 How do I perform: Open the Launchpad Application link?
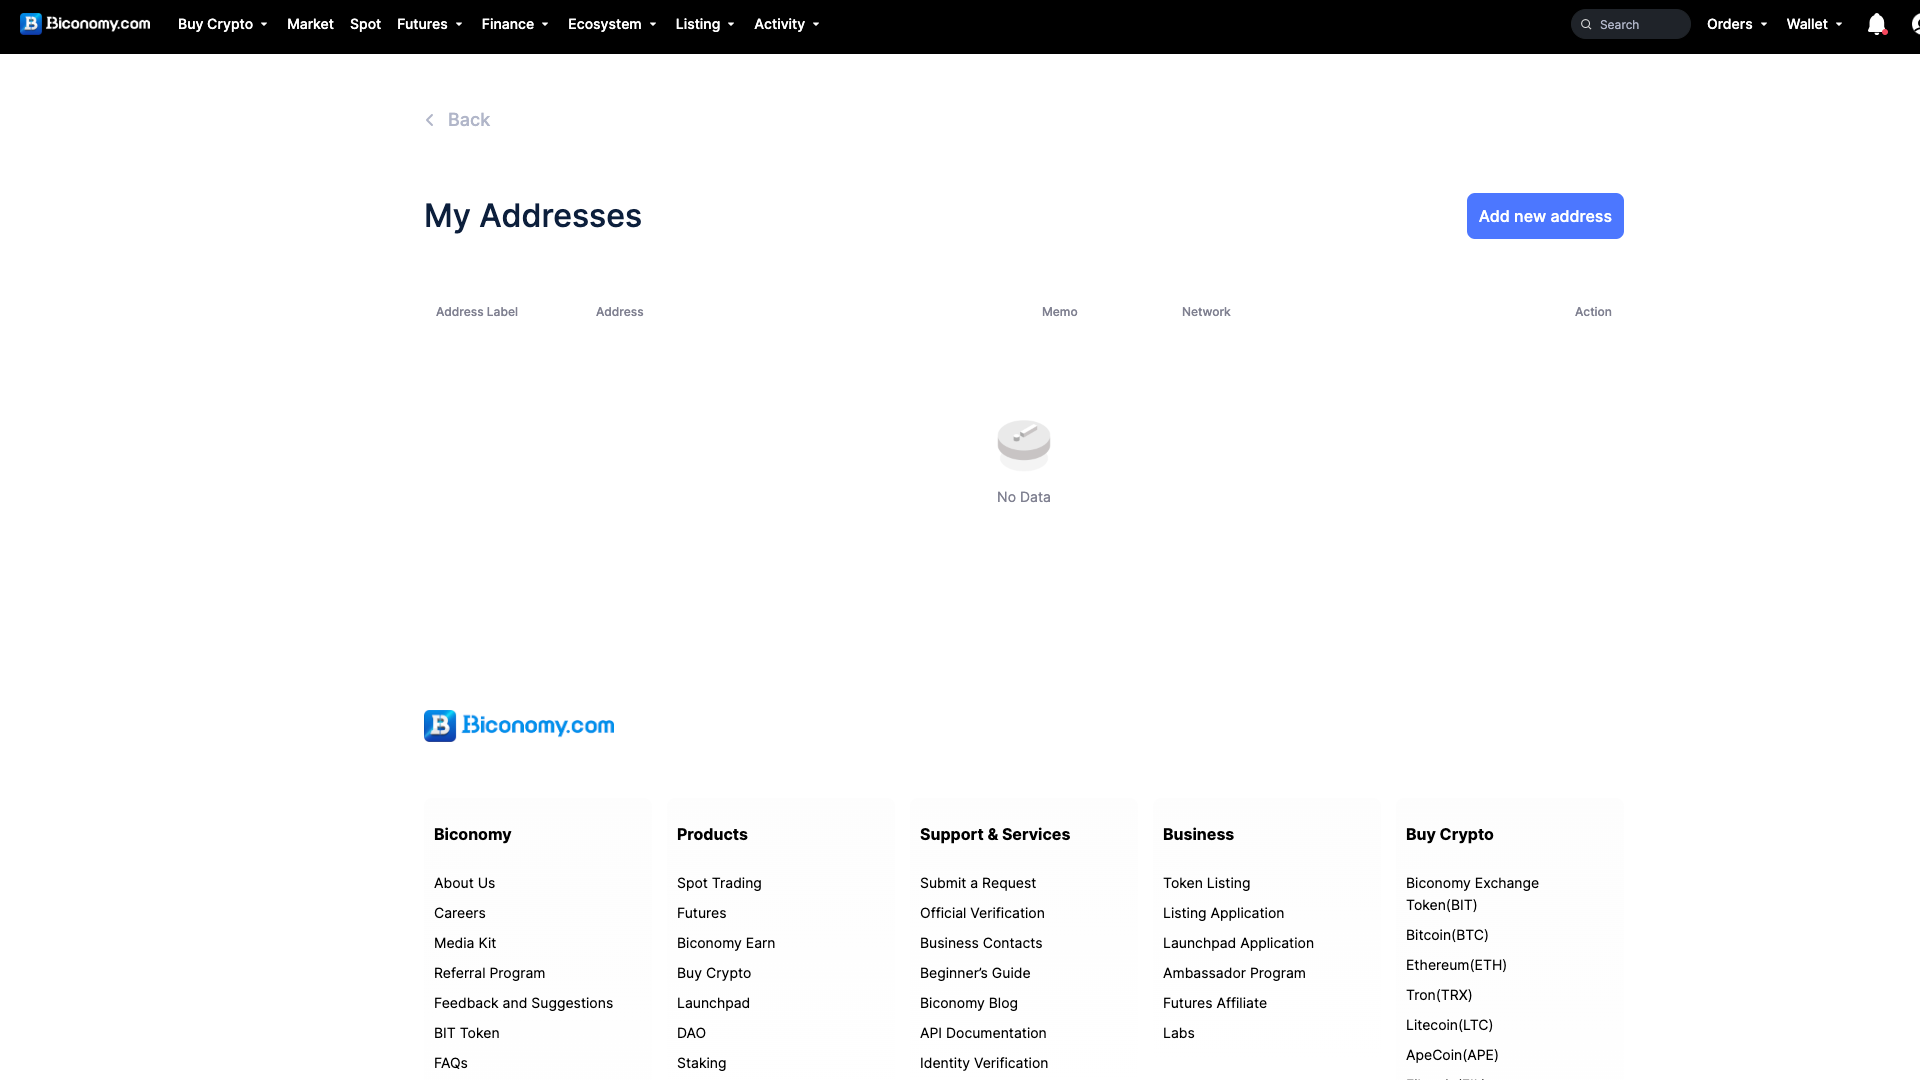1238,943
